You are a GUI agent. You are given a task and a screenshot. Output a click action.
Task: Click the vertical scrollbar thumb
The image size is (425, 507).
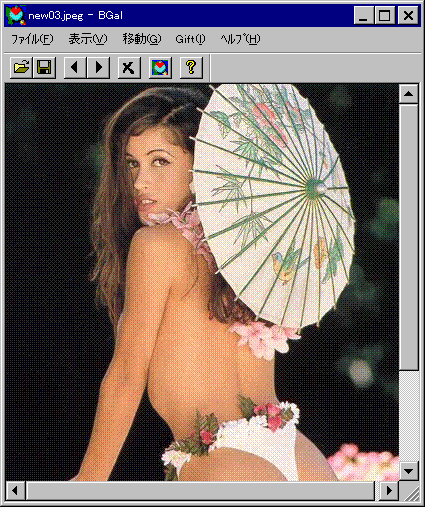409,237
